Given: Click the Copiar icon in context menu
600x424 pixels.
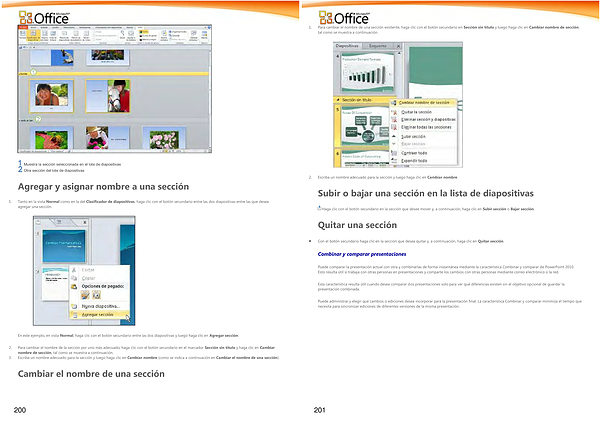Looking at the screenshot, I should pos(72,278).
